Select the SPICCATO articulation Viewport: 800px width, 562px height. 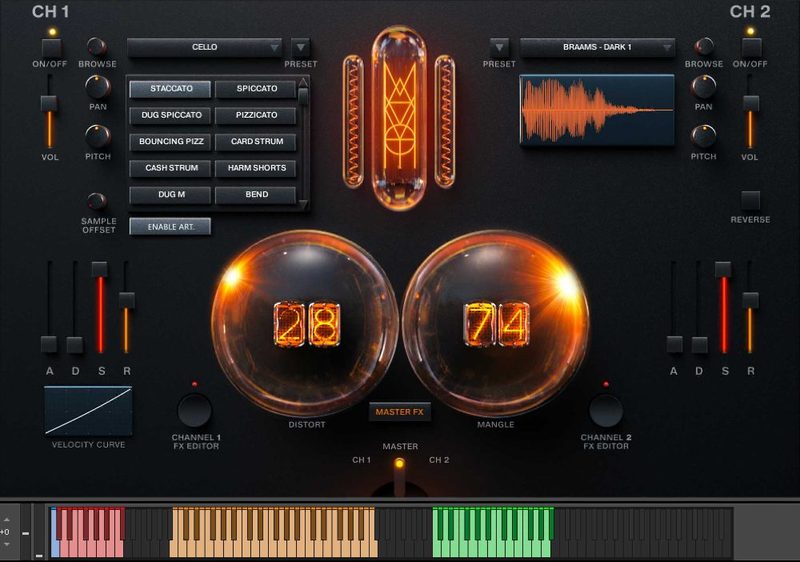256,89
